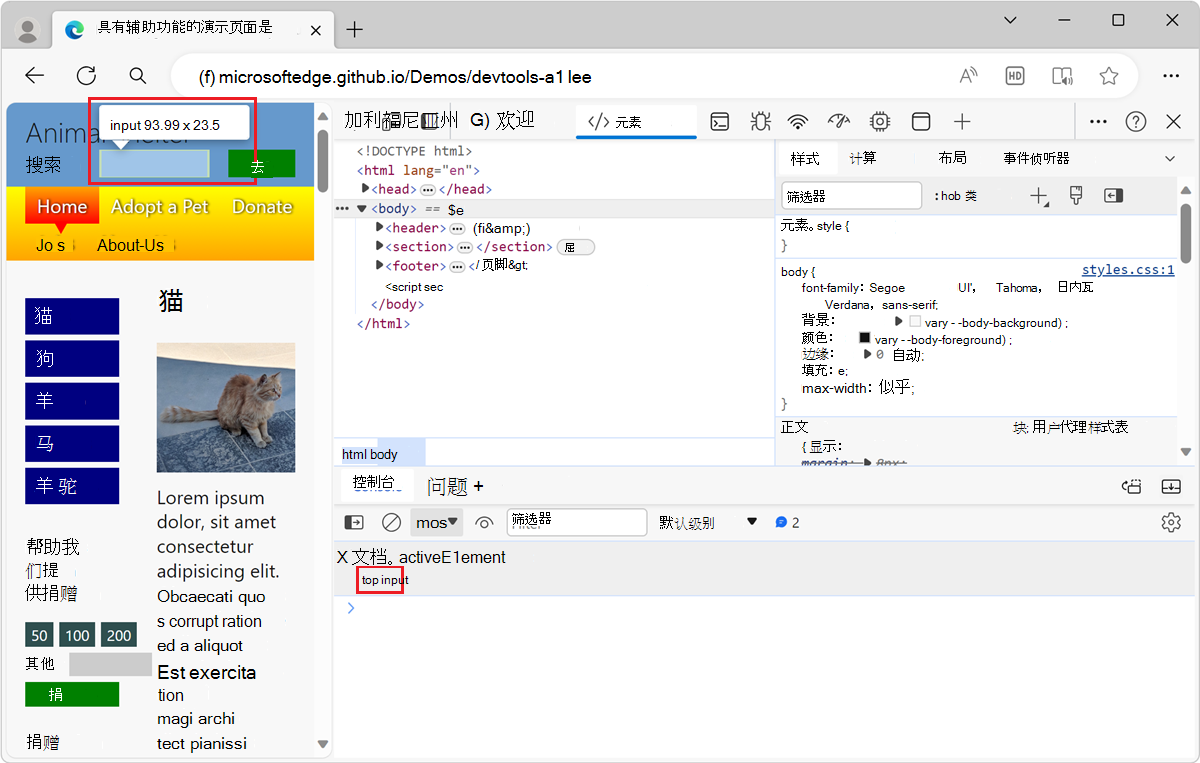This screenshot has height=763, width=1200.
Task: Open the styles.css:1 source link
Action: click(1128, 270)
